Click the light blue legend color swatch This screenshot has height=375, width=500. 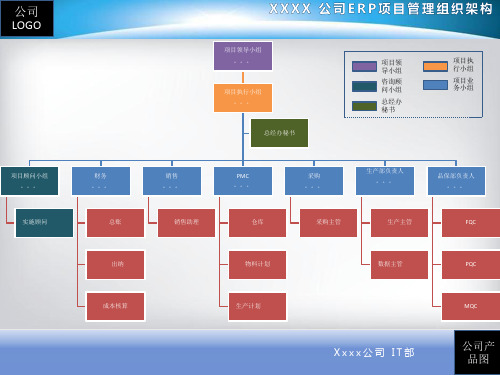tap(435, 85)
